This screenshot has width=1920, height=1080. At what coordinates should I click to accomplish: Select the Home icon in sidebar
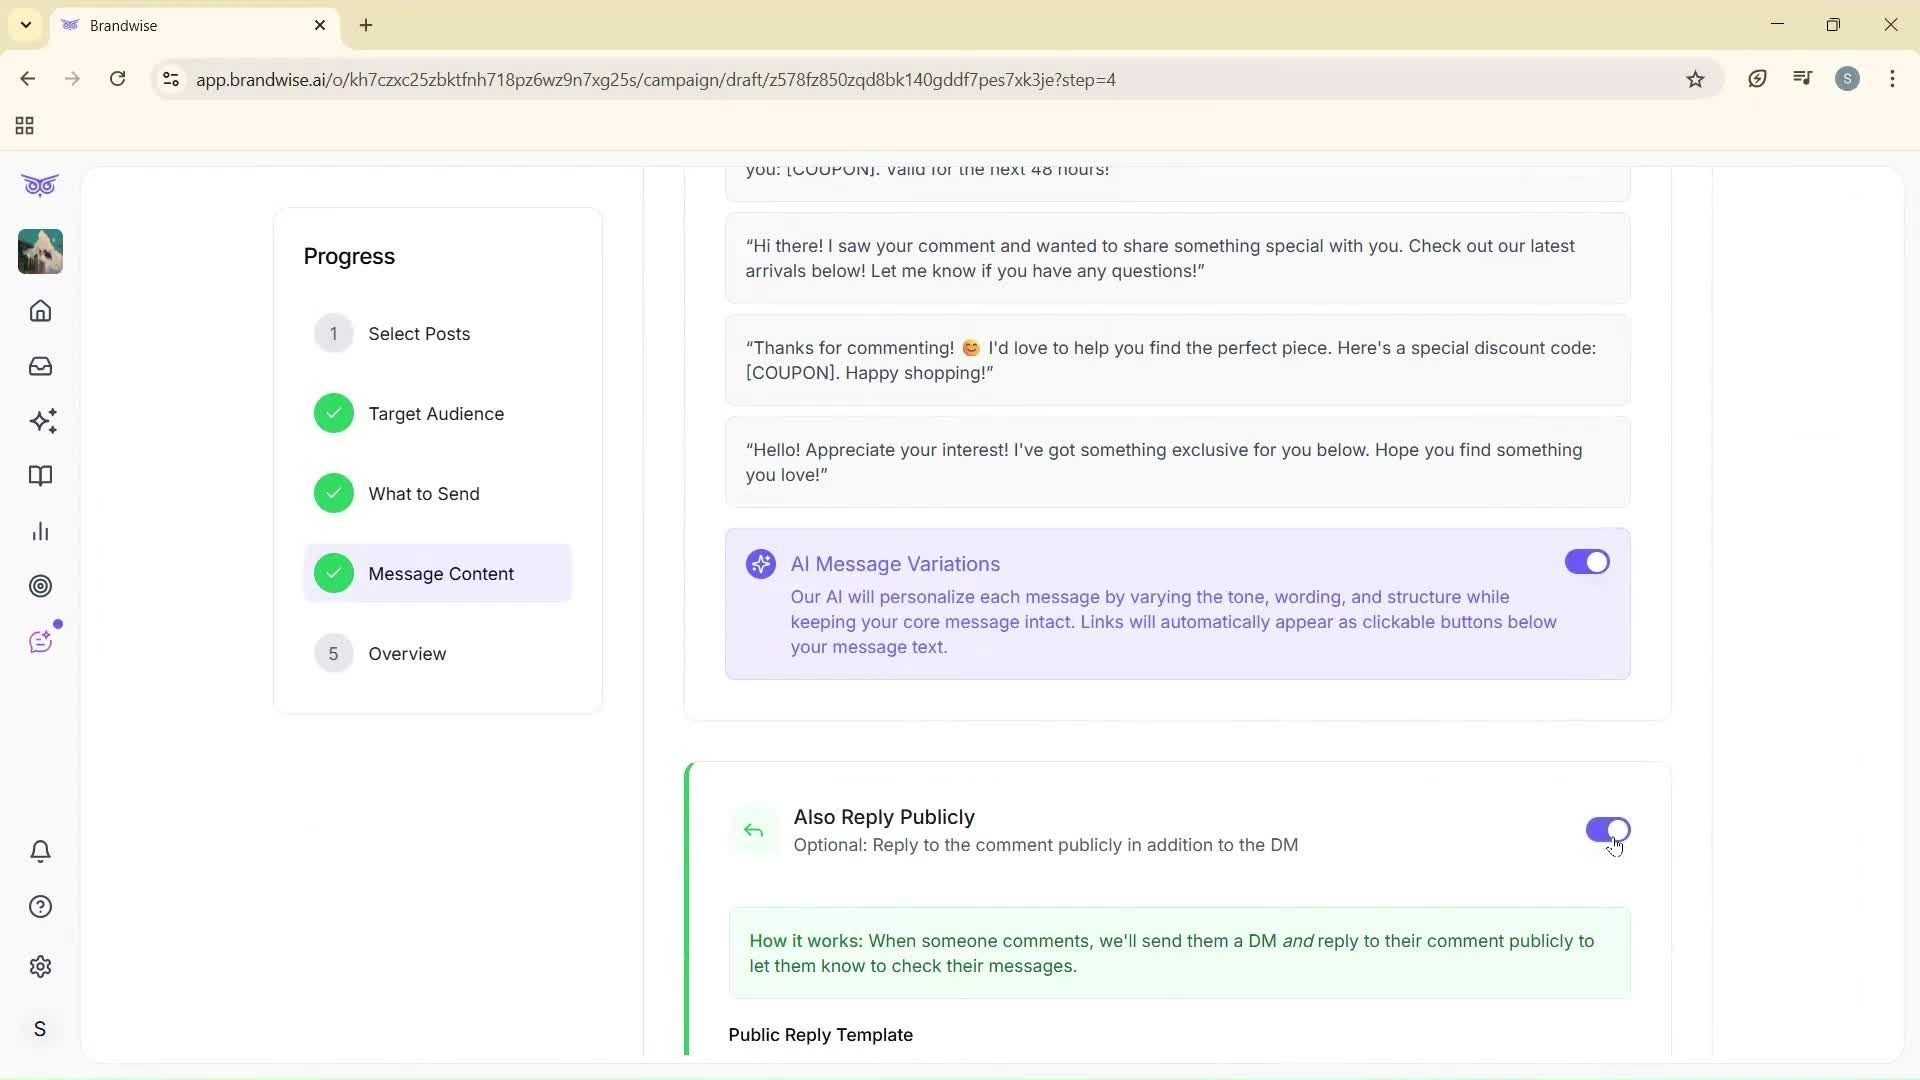coord(40,311)
